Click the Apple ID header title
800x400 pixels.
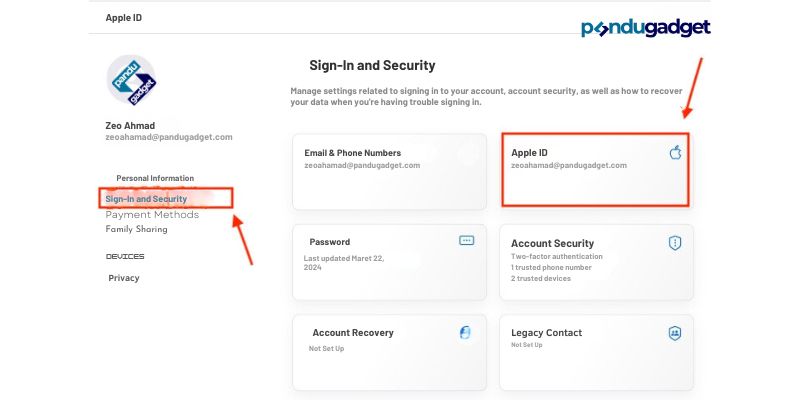(x=123, y=18)
